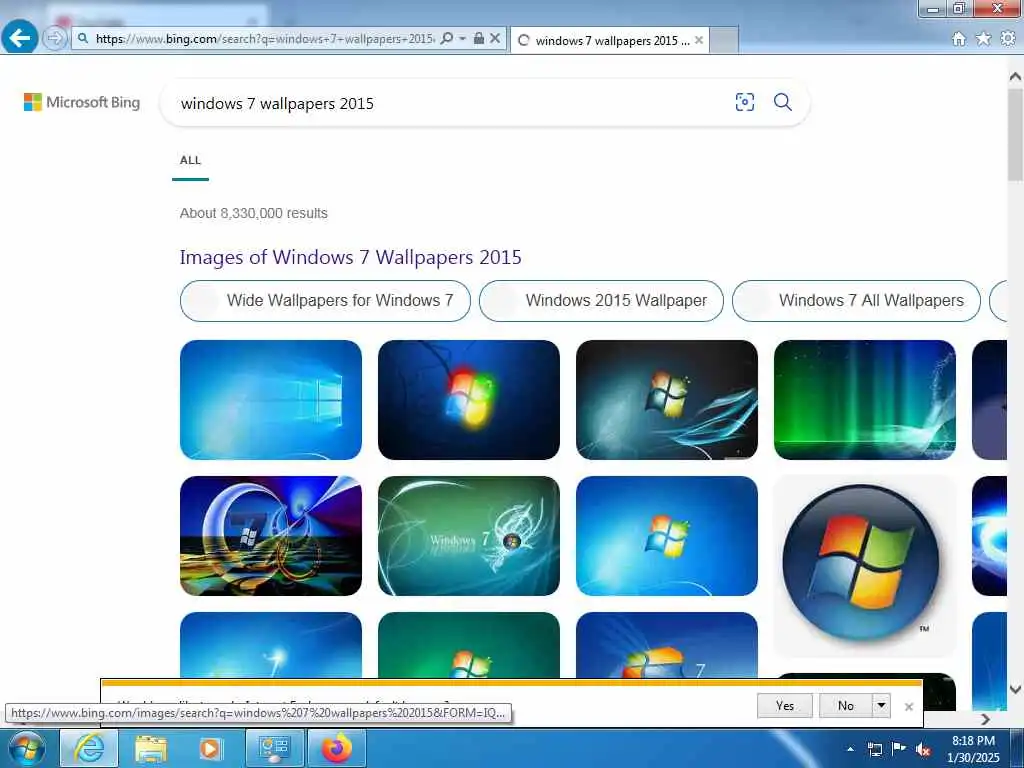1024x768 pixels.
Task: Show hidden tray icons arrow
Action: pyautogui.click(x=850, y=749)
